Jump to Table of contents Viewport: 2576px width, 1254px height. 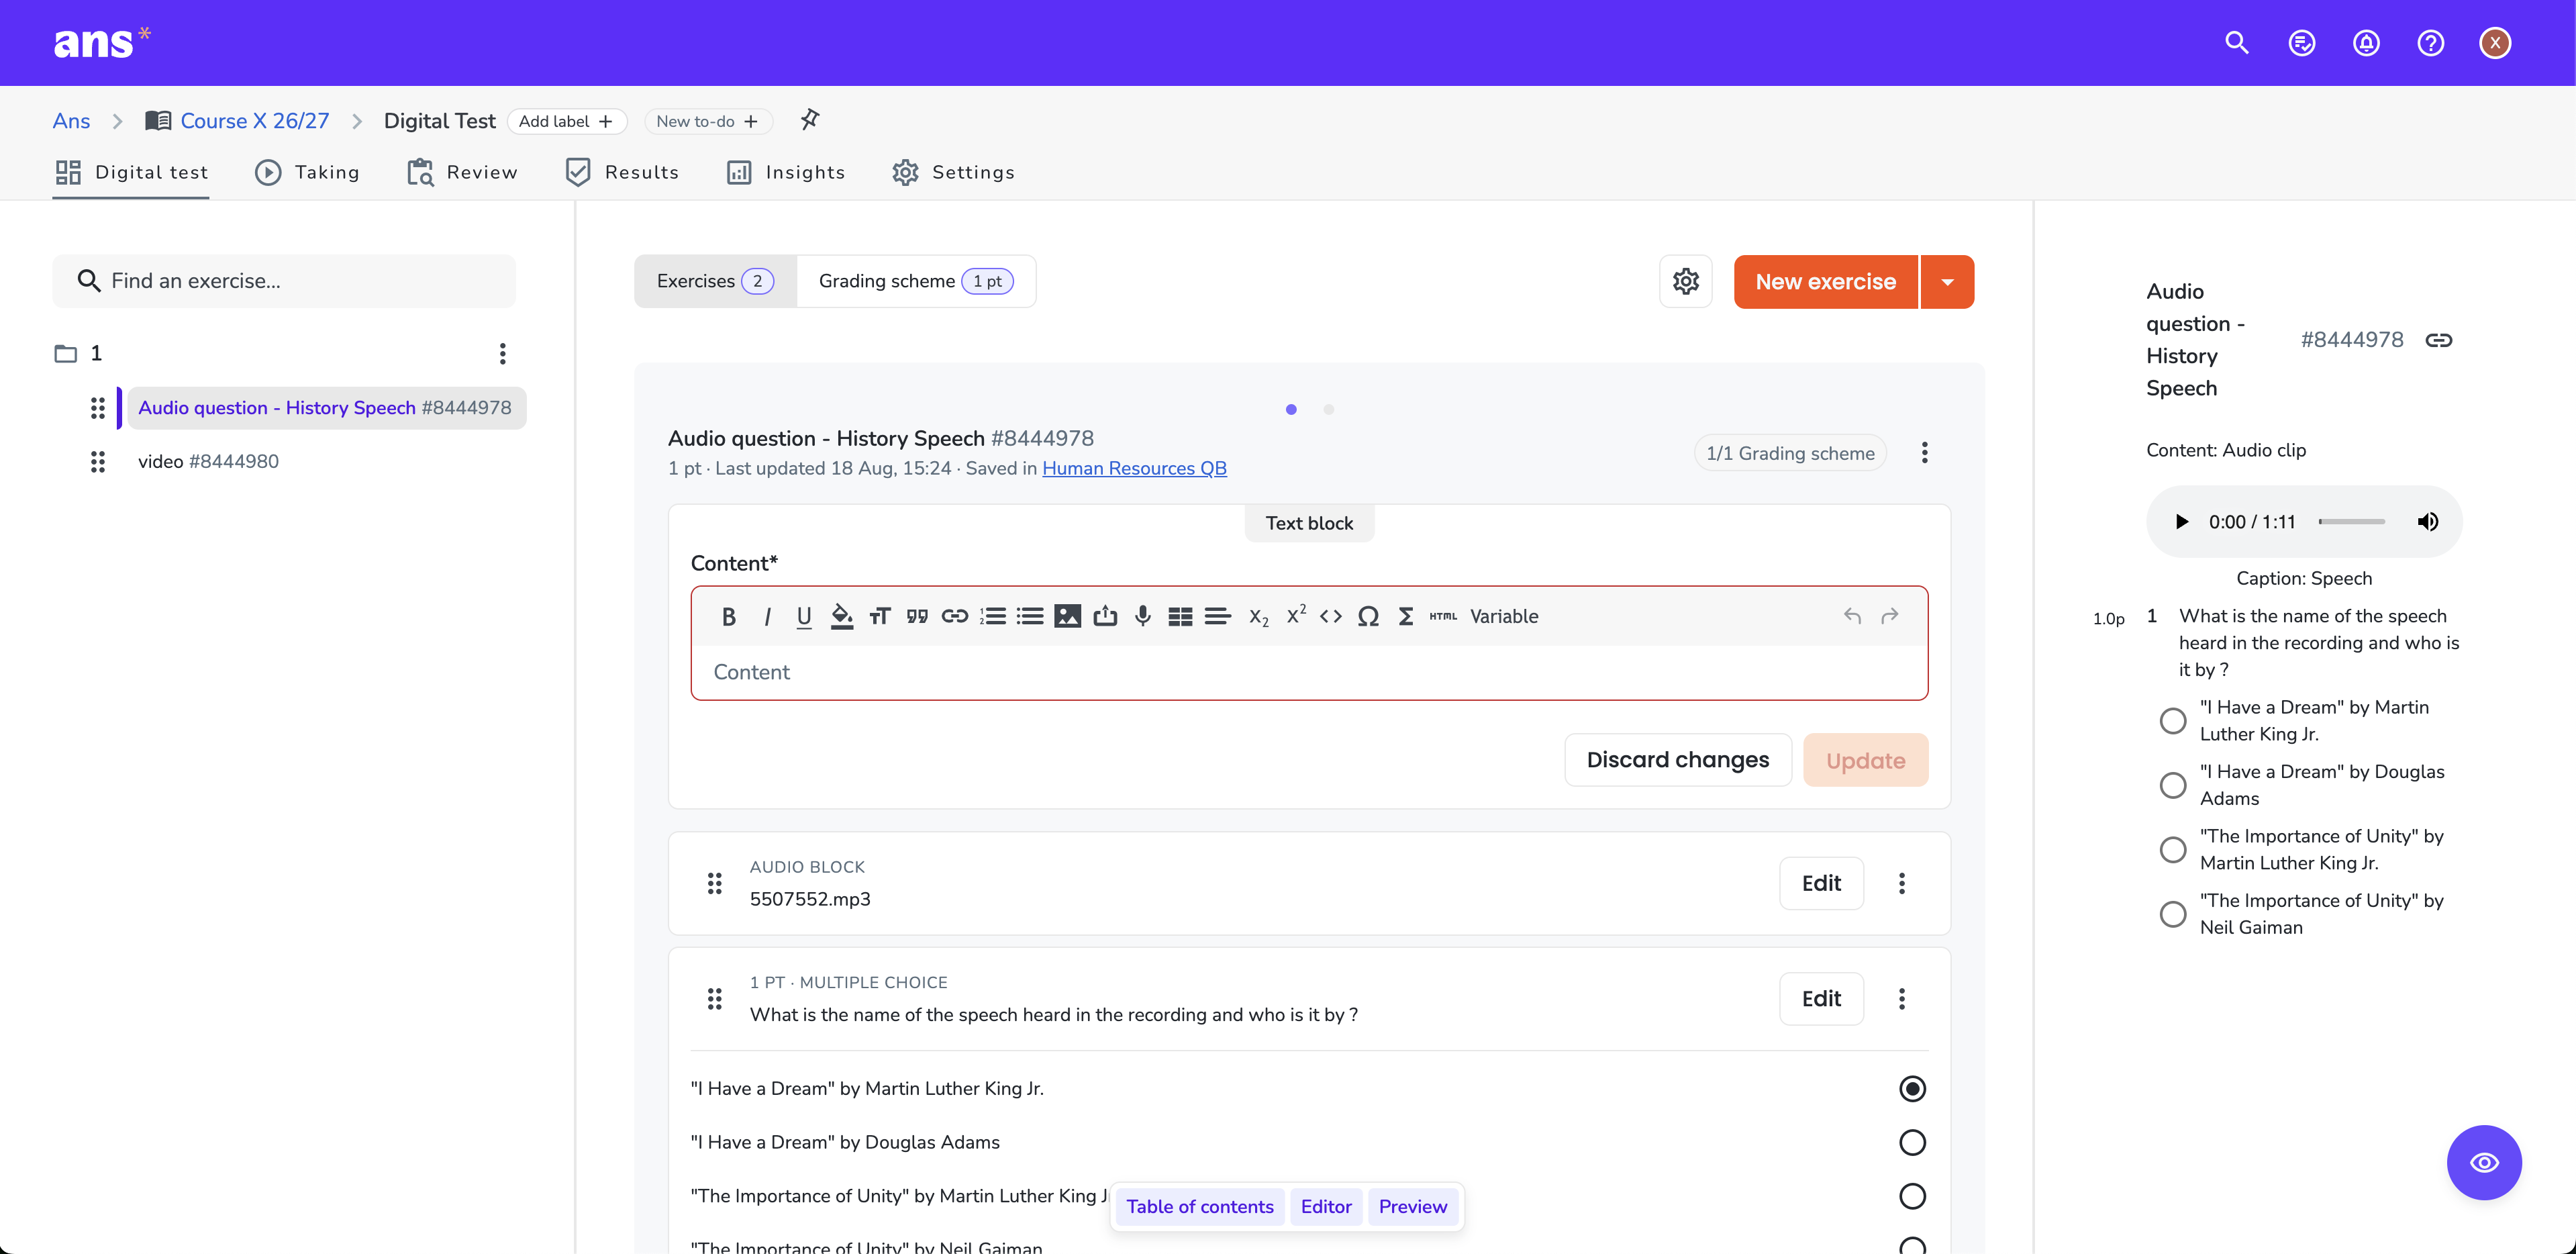[x=1200, y=1206]
